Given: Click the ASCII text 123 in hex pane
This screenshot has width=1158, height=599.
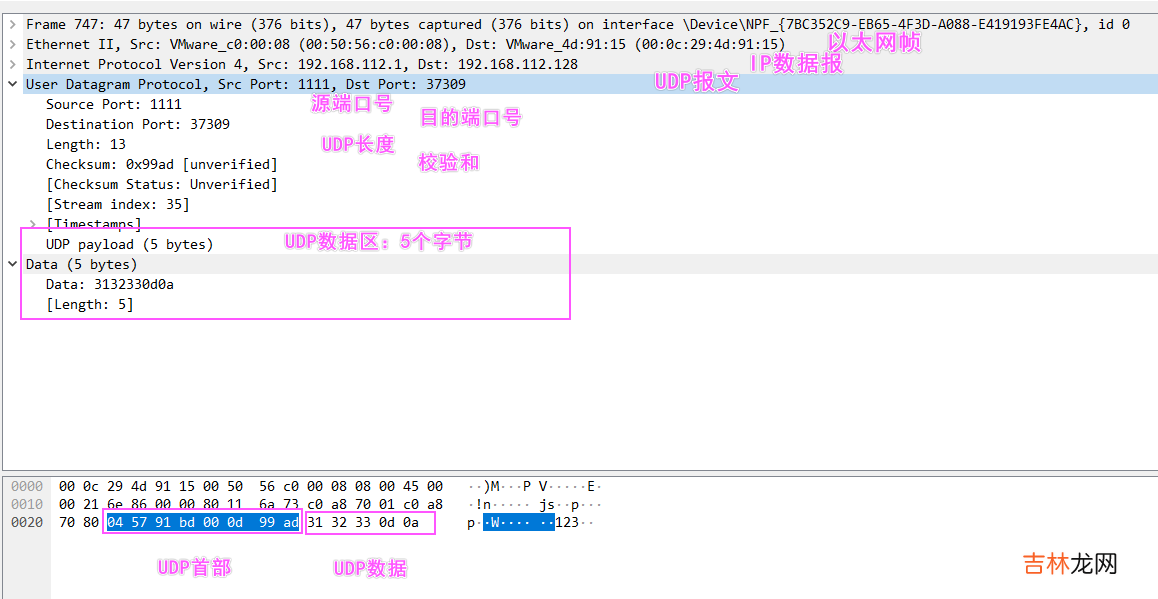Looking at the screenshot, I should tap(567, 522).
